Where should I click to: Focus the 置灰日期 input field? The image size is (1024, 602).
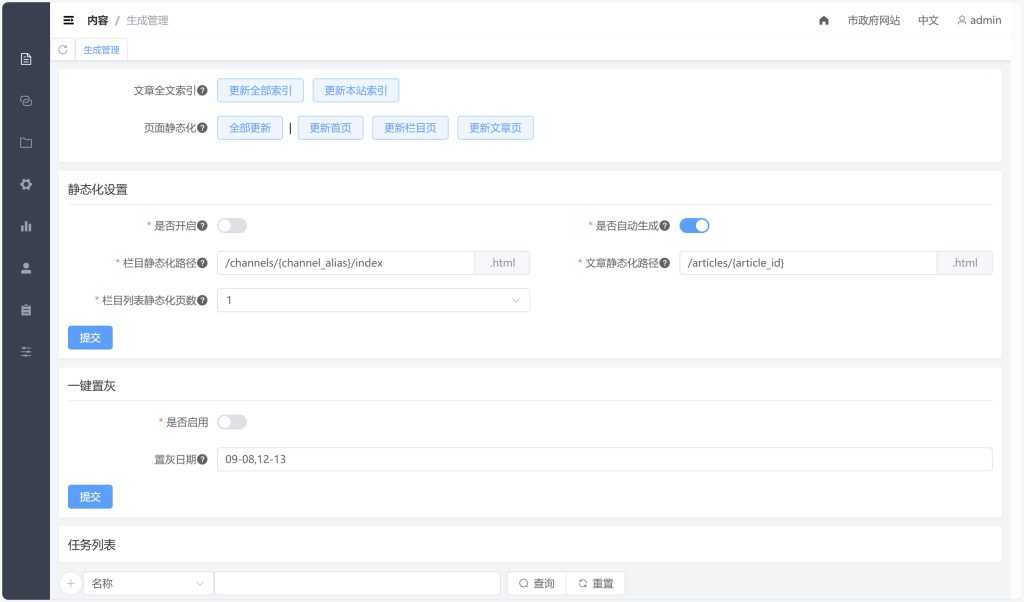(x=605, y=460)
